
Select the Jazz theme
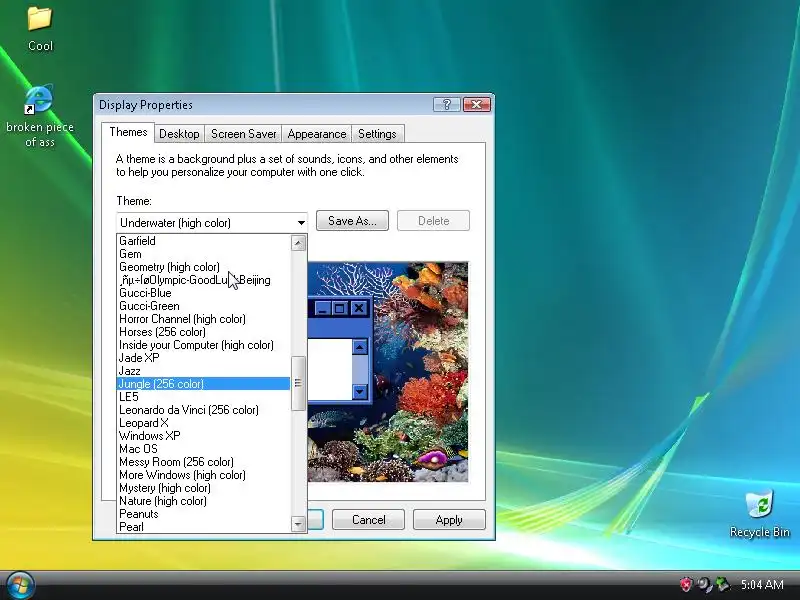pos(204,371)
